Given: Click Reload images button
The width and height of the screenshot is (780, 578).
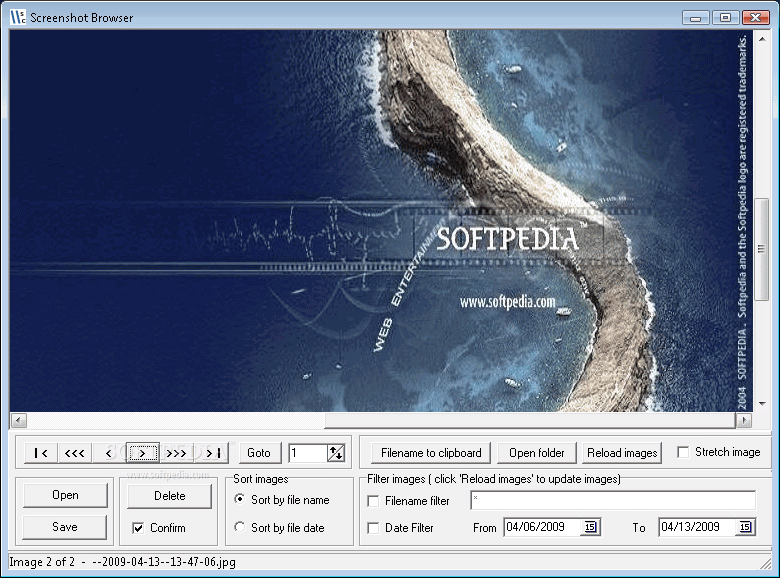Looking at the screenshot, I should (x=622, y=453).
